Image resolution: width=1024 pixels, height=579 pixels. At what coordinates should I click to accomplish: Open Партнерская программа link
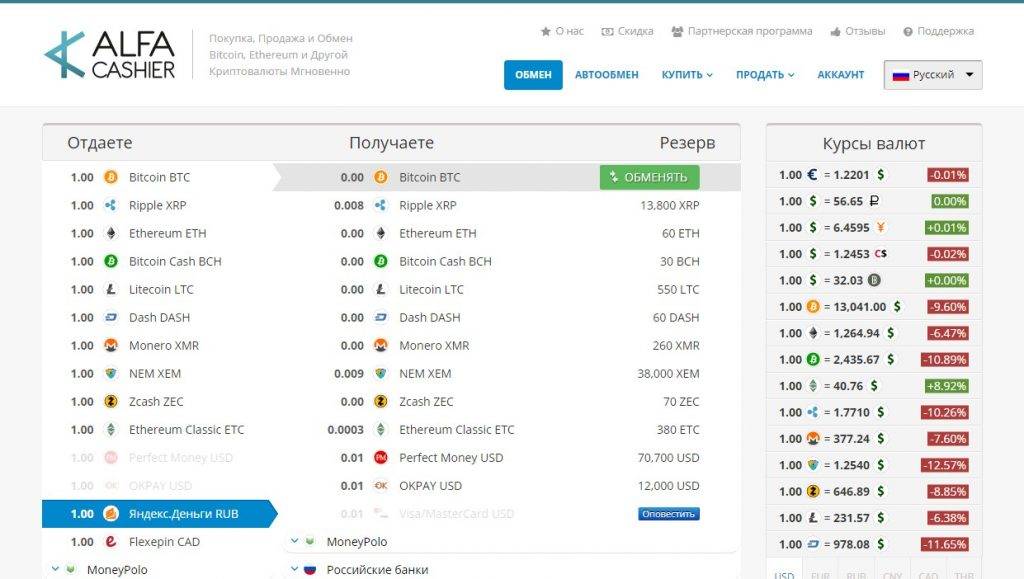click(743, 31)
